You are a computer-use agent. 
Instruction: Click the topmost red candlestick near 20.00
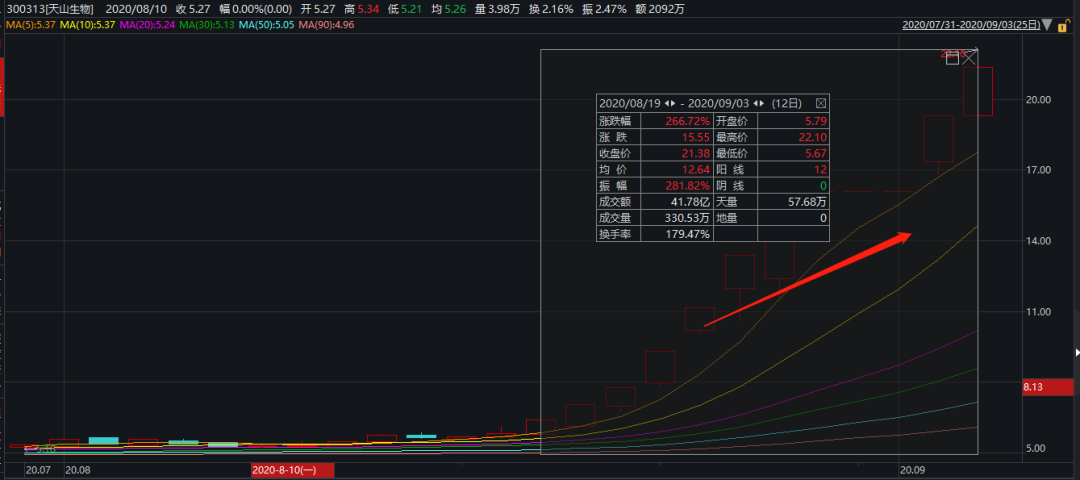click(977, 91)
